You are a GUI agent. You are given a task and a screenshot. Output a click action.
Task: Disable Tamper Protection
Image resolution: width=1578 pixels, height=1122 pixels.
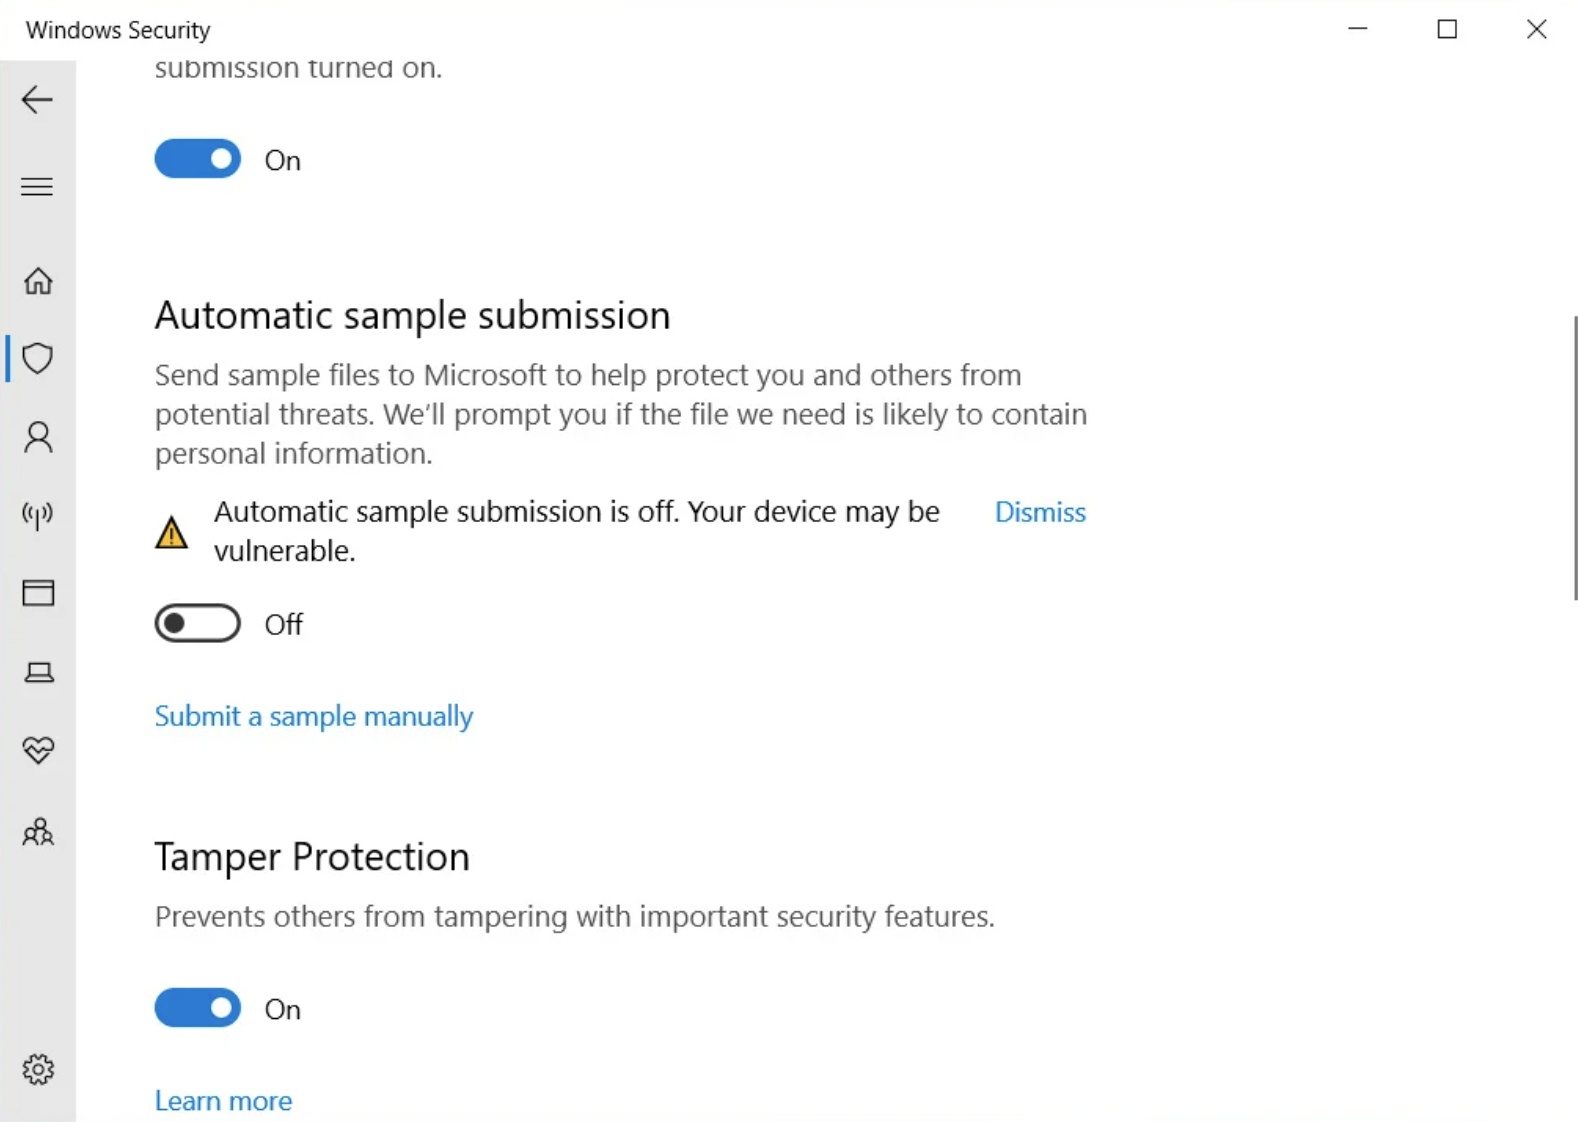tap(197, 1008)
